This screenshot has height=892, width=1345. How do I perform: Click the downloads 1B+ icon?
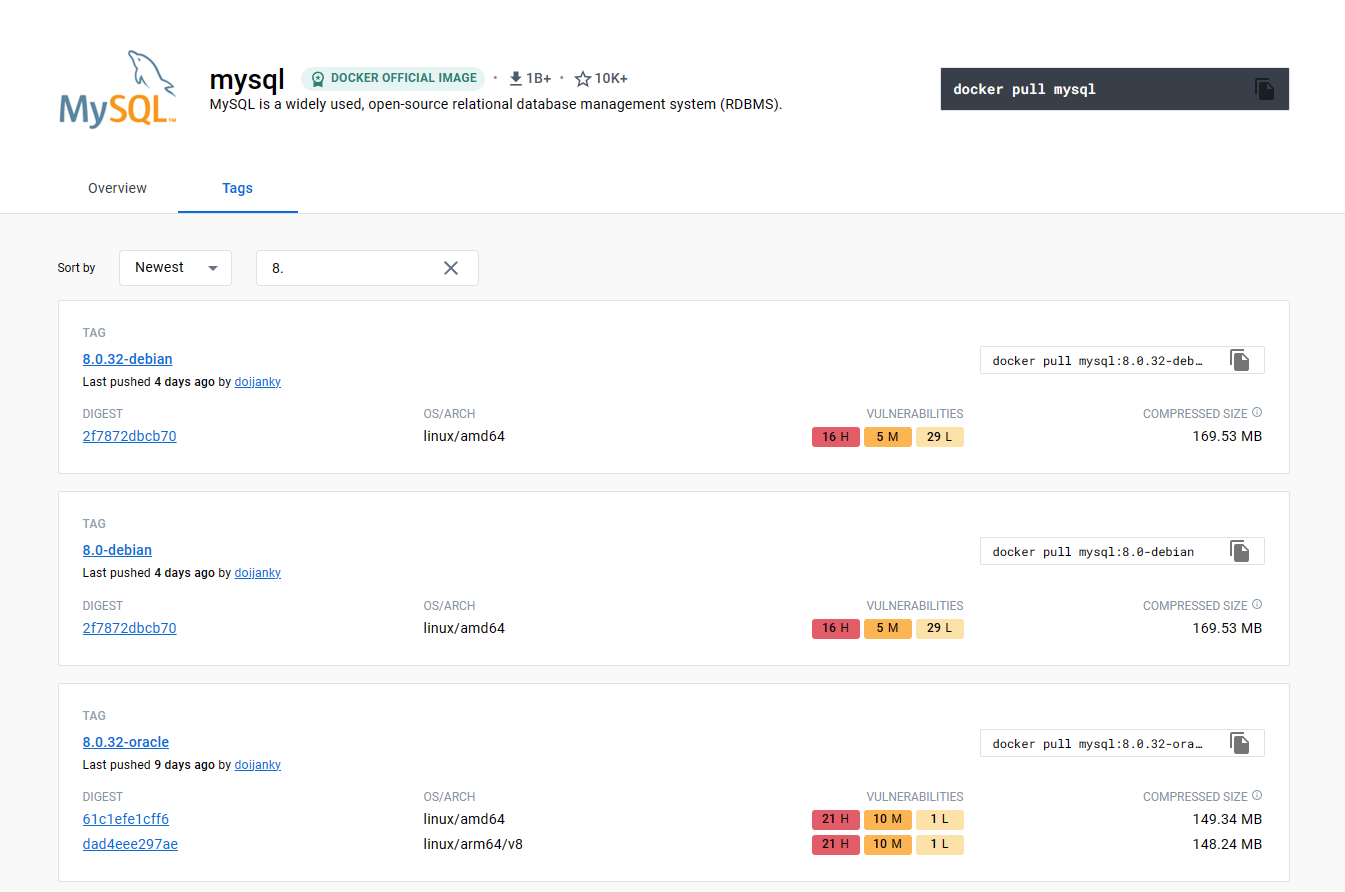516,78
